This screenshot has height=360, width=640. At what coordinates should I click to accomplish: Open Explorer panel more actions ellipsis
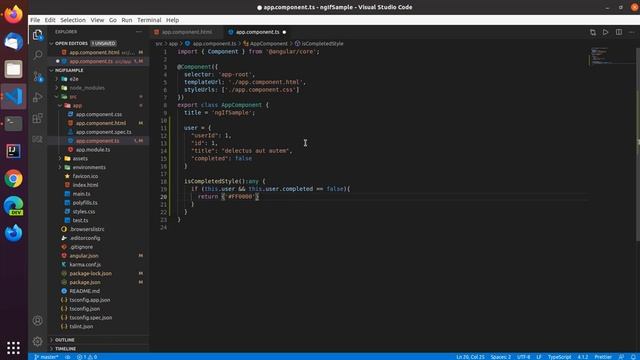[139, 32]
